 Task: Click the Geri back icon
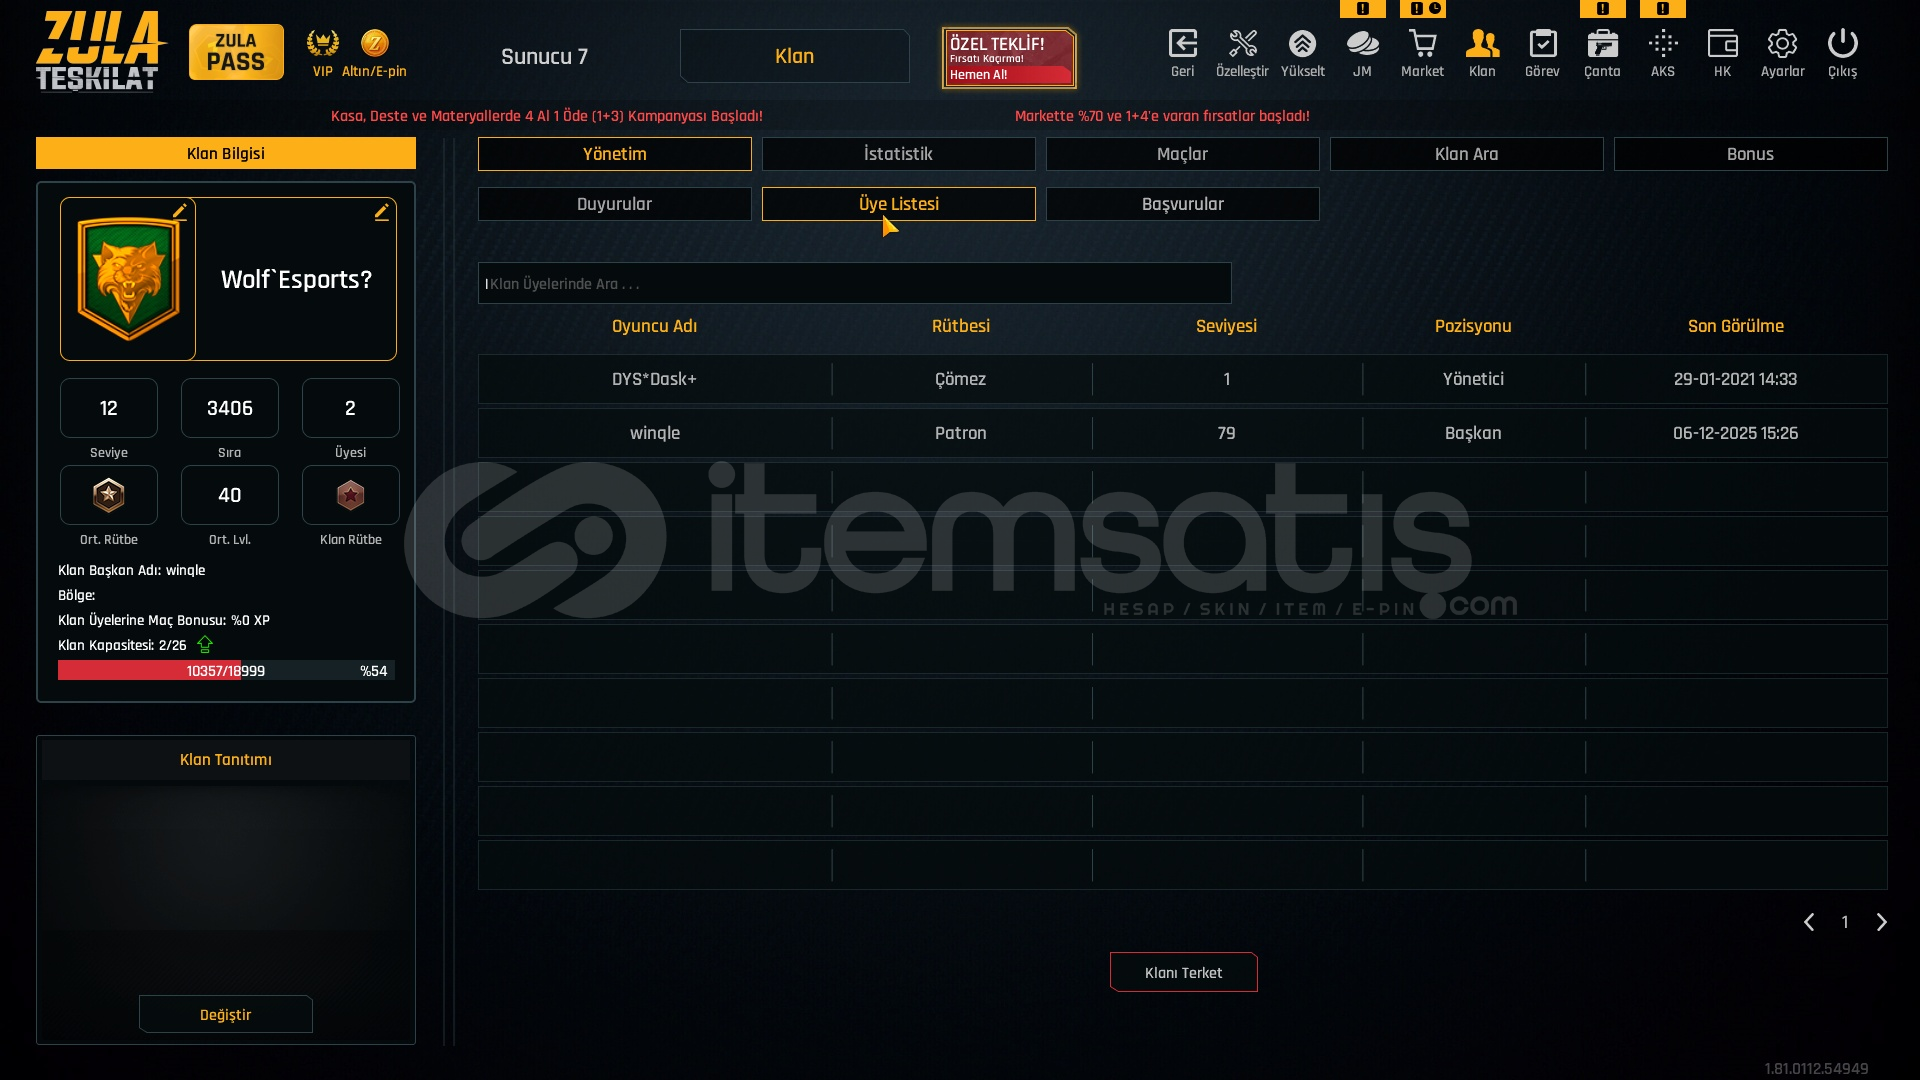tap(1182, 45)
